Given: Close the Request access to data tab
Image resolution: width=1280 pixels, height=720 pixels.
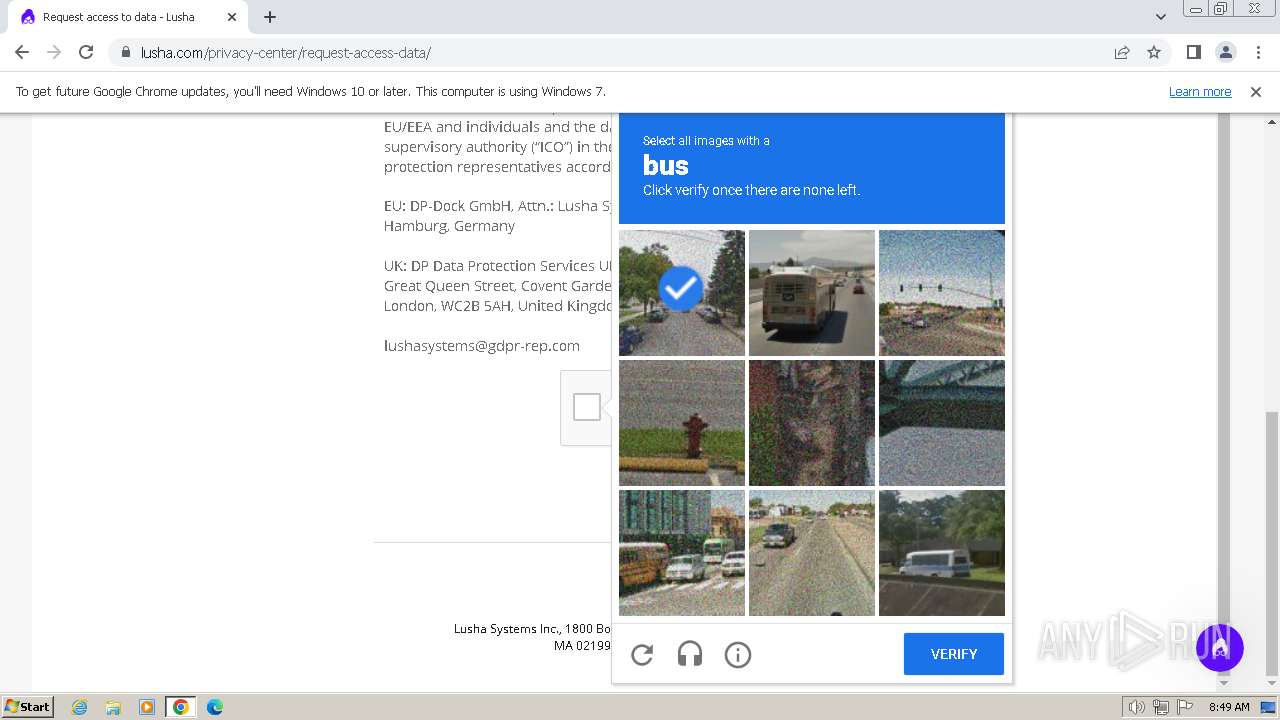Looking at the screenshot, I should pyautogui.click(x=231, y=17).
